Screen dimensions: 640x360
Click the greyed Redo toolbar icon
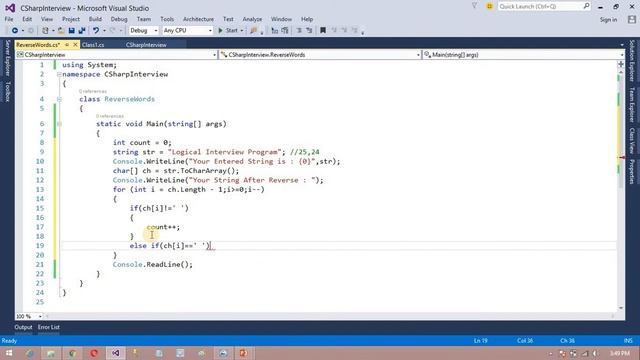click(113, 31)
